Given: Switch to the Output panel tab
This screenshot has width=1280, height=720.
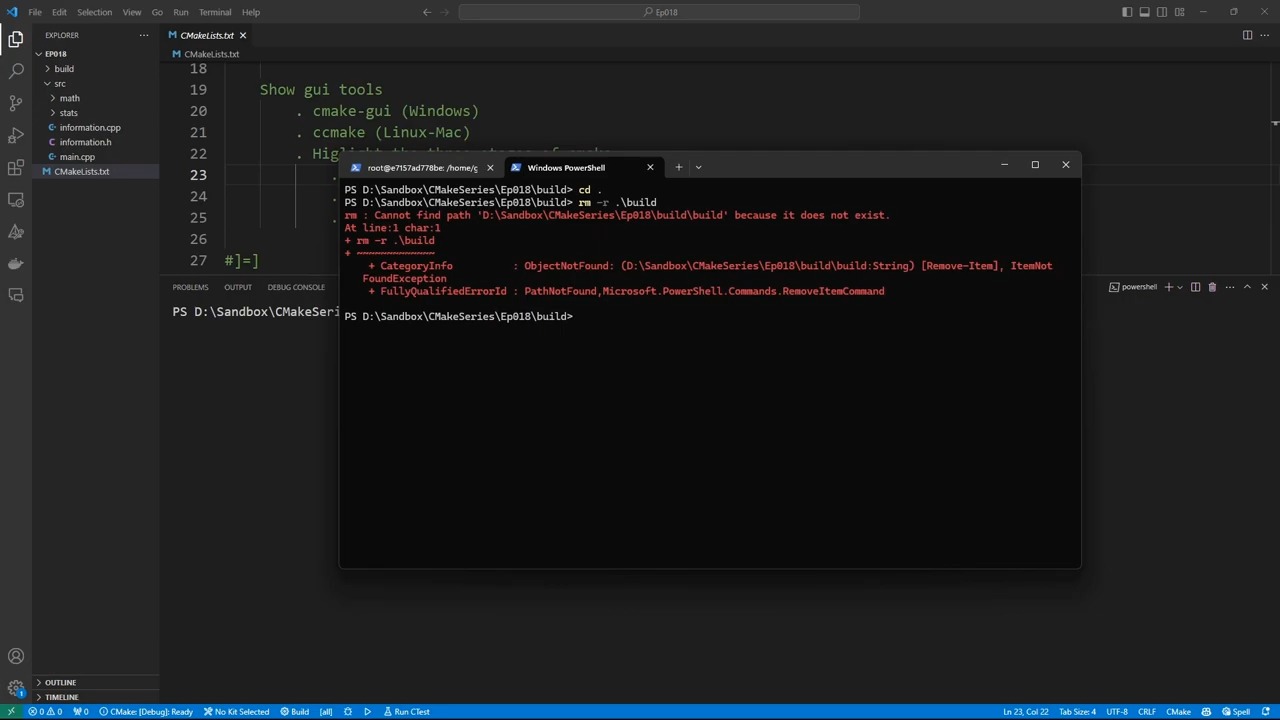Looking at the screenshot, I should pyautogui.click(x=238, y=287).
